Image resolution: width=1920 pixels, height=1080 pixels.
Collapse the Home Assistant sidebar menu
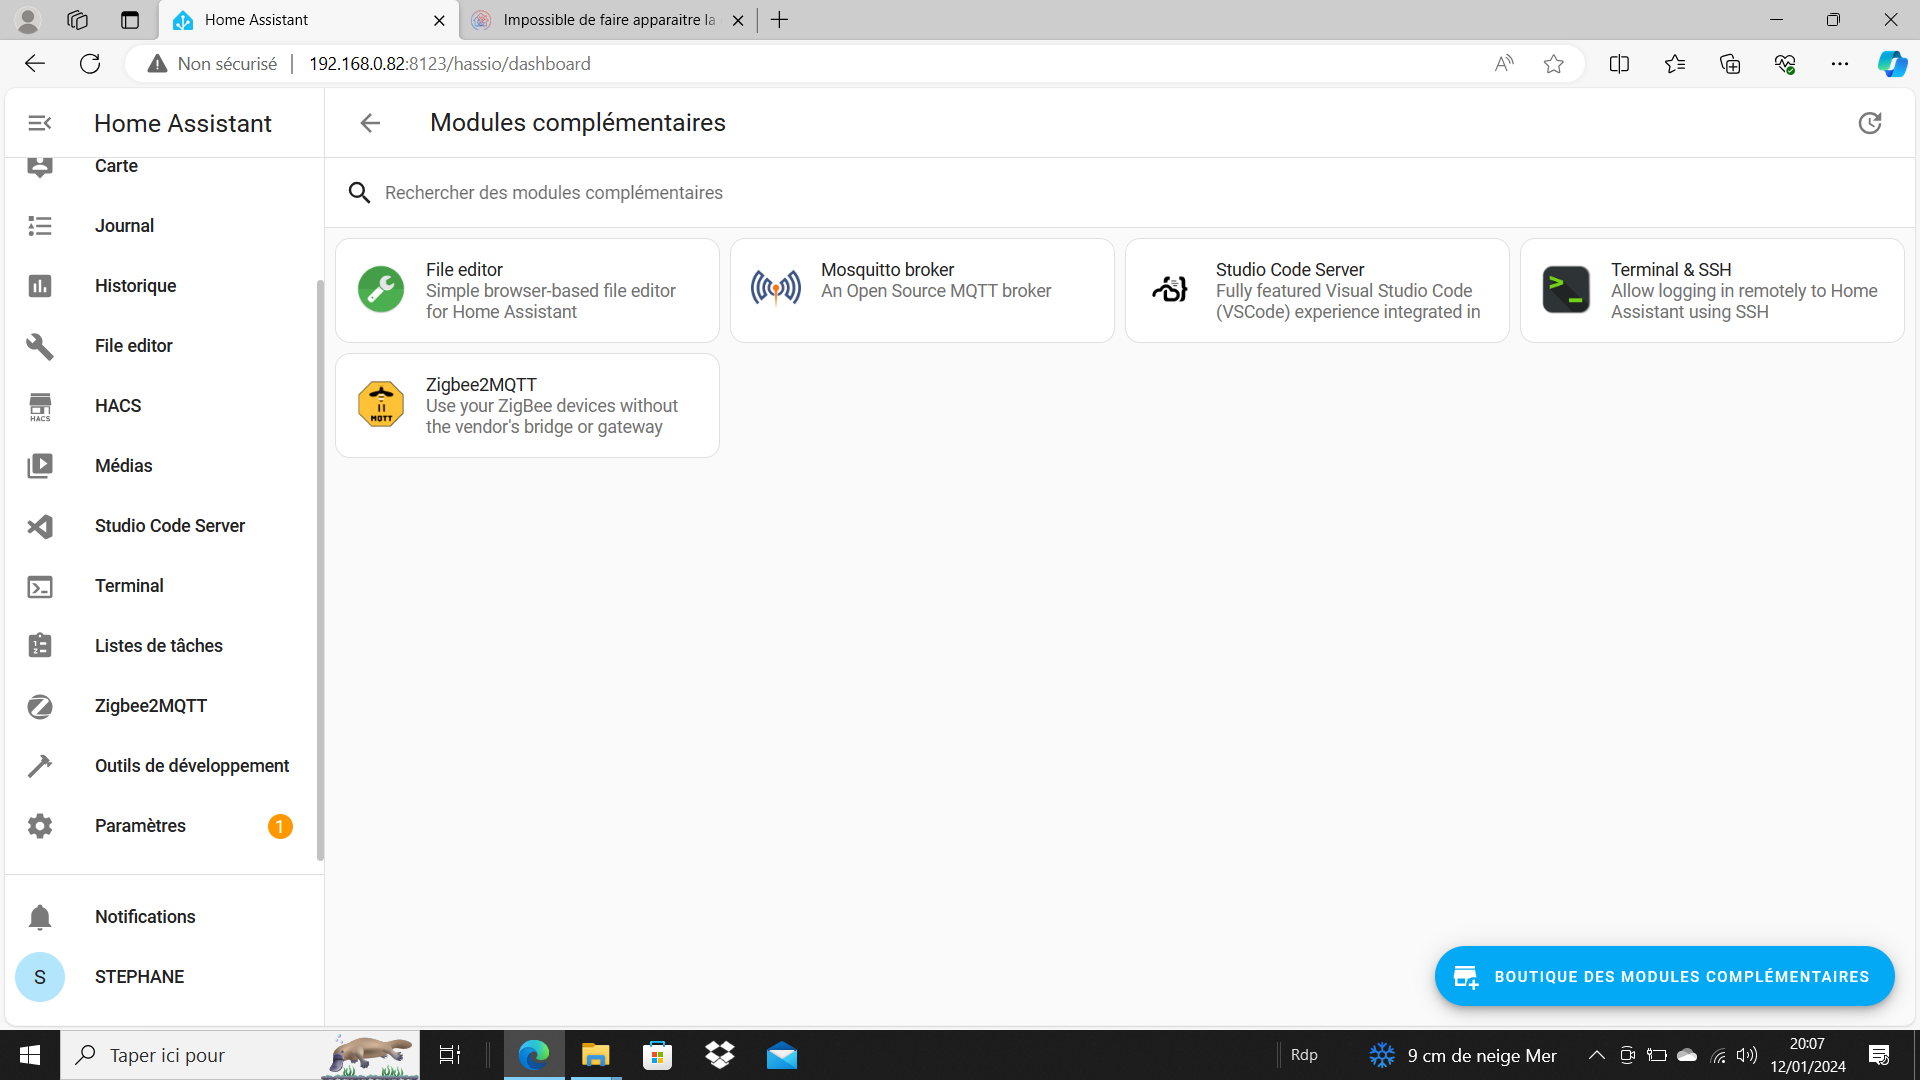tap(40, 123)
